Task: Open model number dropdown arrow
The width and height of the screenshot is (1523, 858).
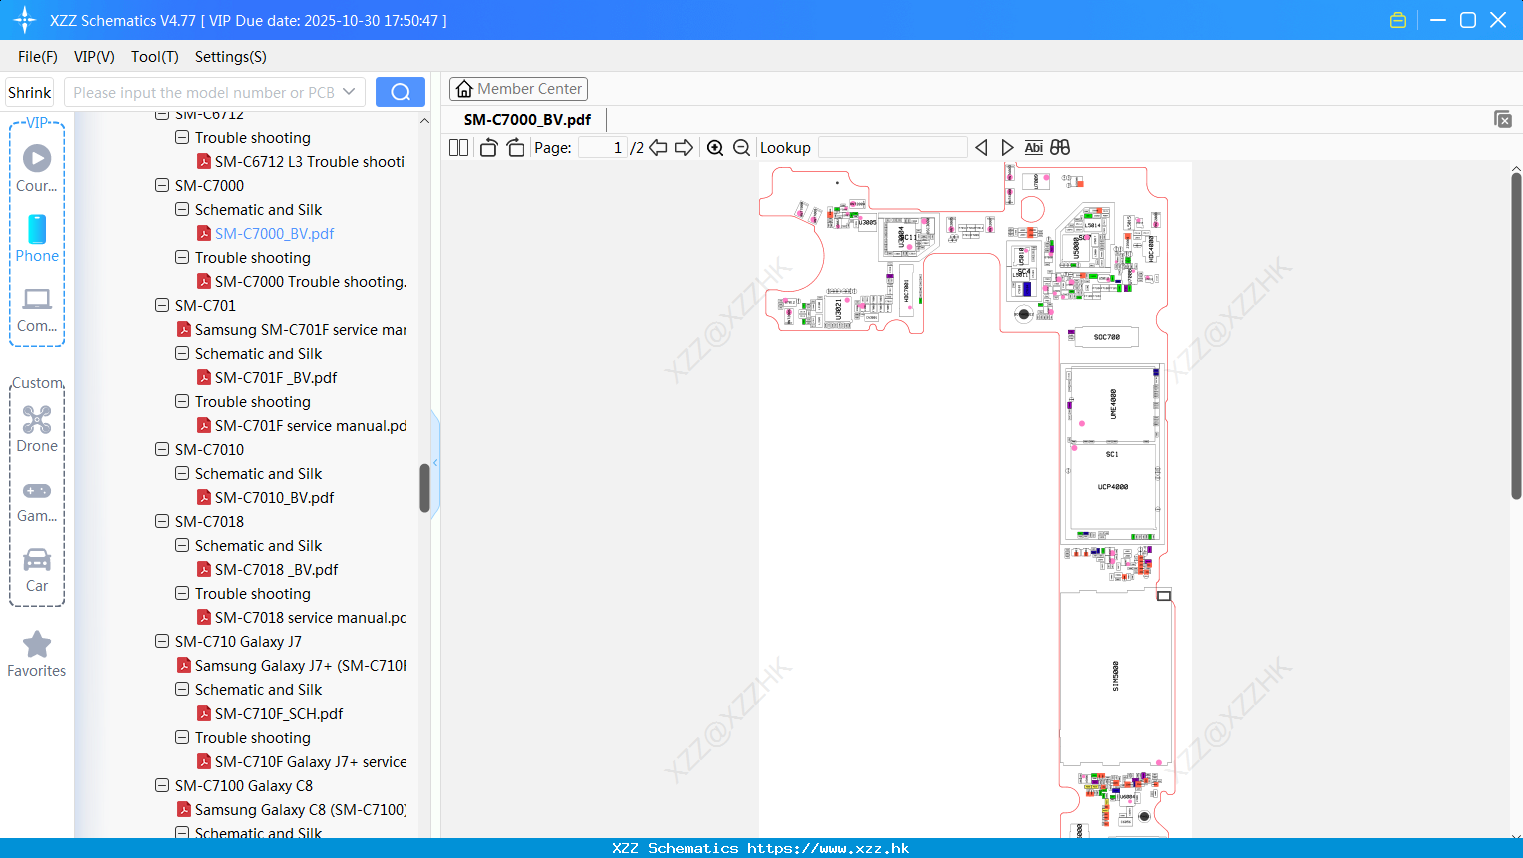Action: click(349, 92)
